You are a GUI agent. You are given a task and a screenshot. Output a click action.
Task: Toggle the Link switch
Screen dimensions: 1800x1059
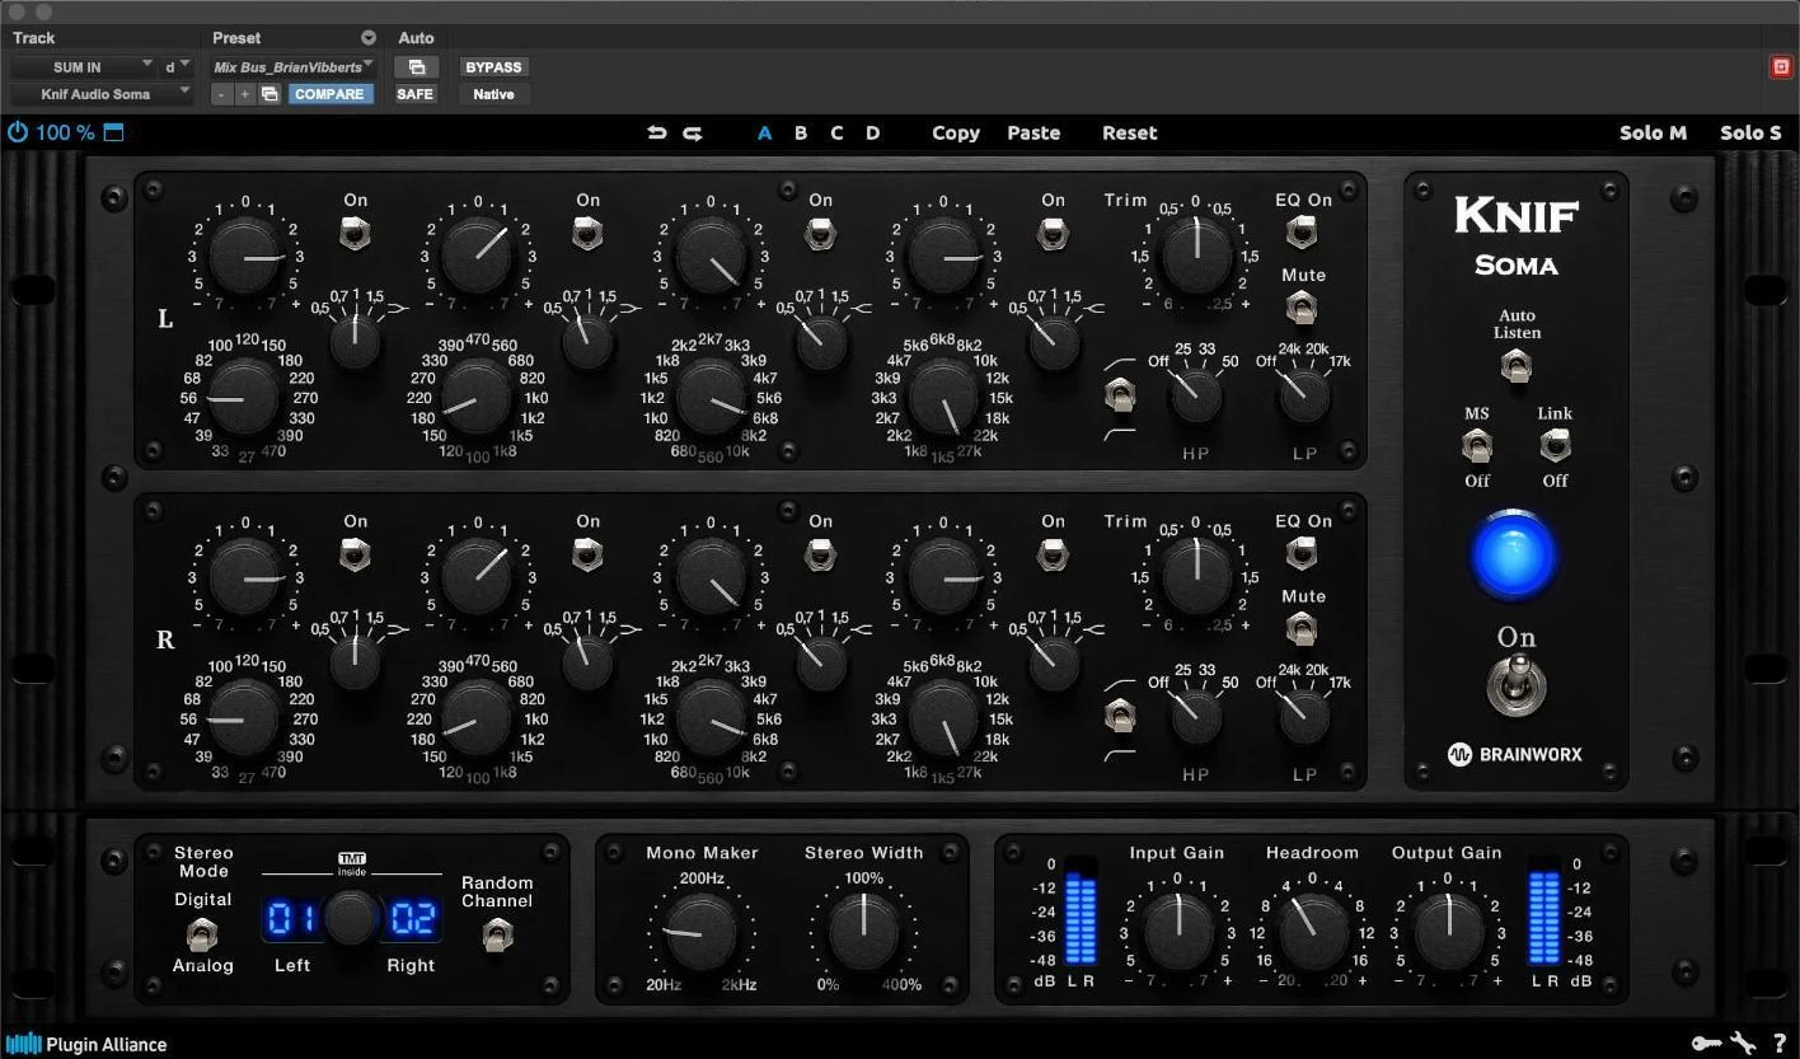1554,445
